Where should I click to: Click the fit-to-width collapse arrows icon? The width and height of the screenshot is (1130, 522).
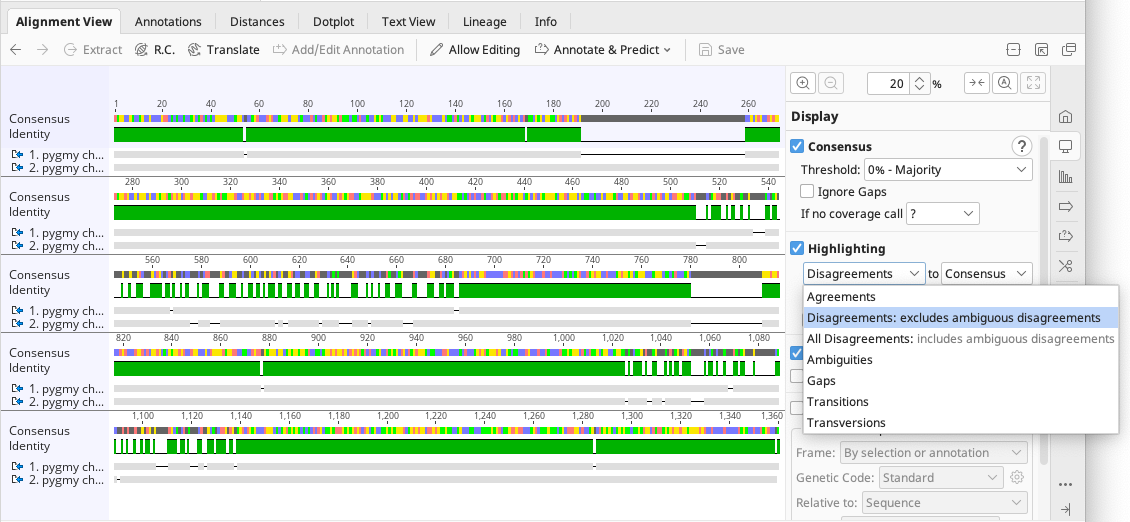(x=976, y=84)
